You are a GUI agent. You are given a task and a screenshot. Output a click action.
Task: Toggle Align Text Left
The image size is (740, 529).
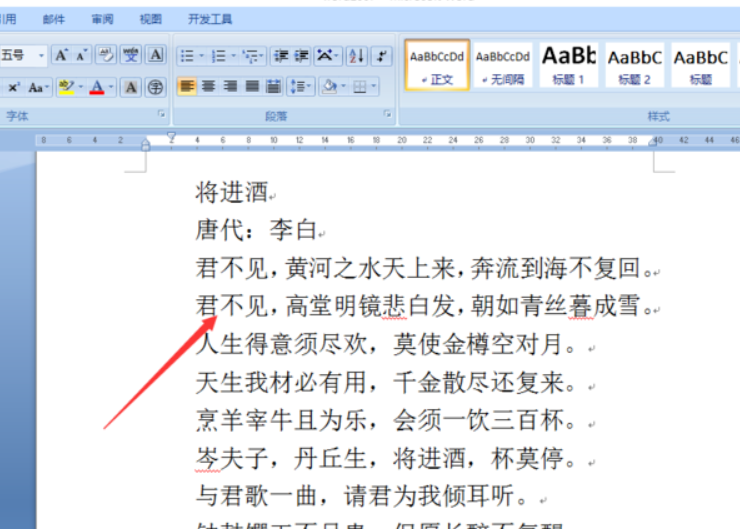[x=187, y=87]
